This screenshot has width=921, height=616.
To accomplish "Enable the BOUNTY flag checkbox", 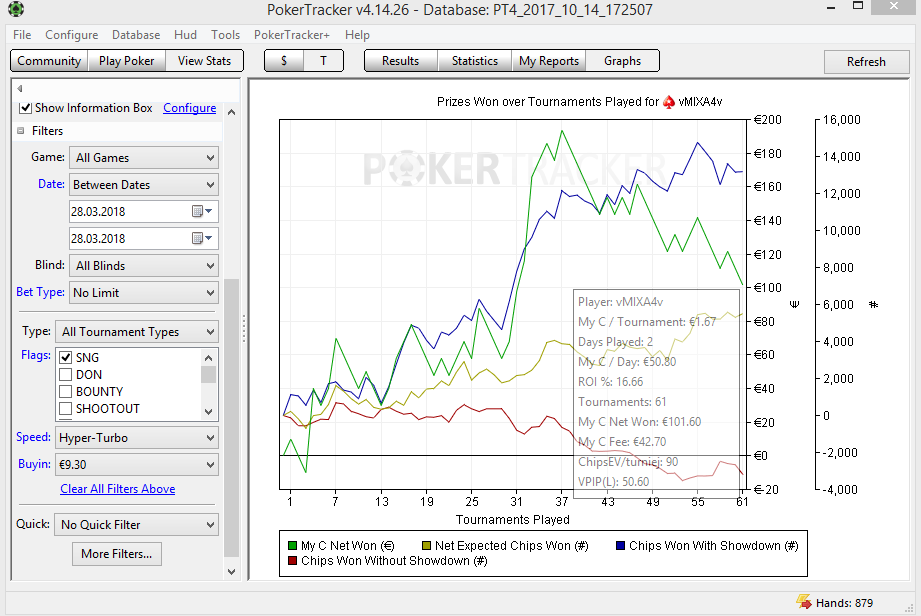I will (x=66, y=392).
